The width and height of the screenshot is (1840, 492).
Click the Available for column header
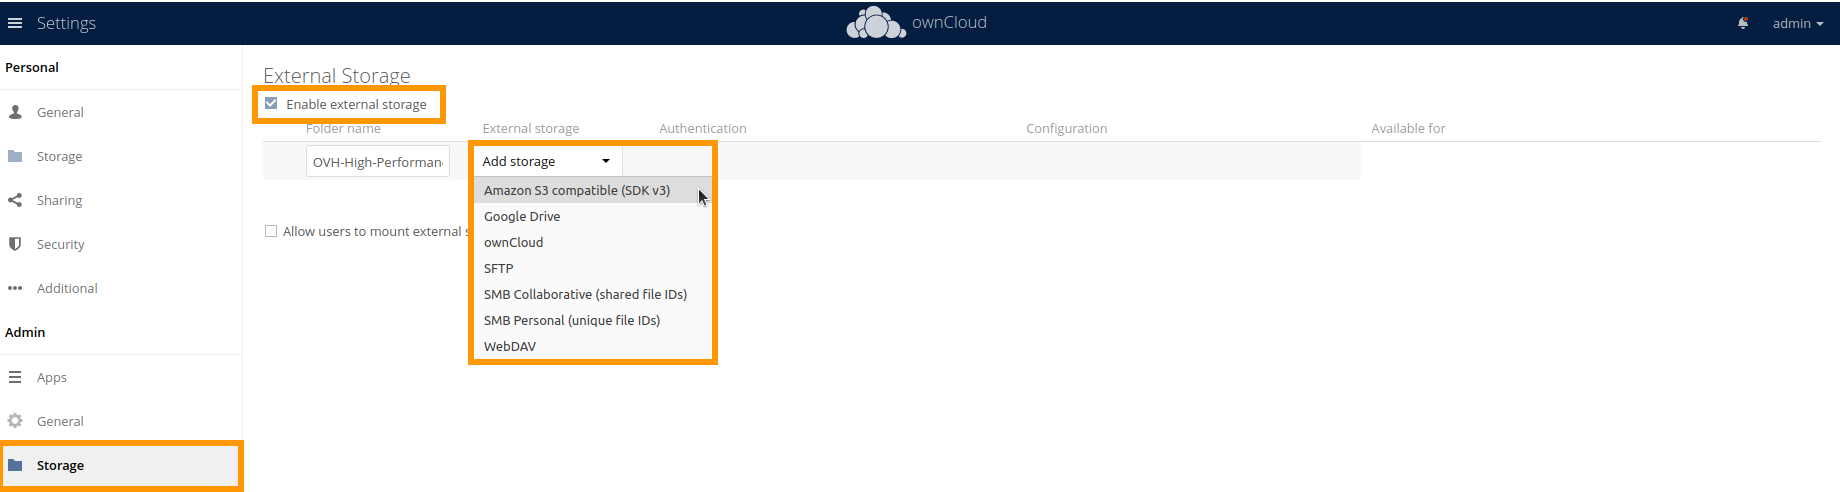[x=1408, y=128]
